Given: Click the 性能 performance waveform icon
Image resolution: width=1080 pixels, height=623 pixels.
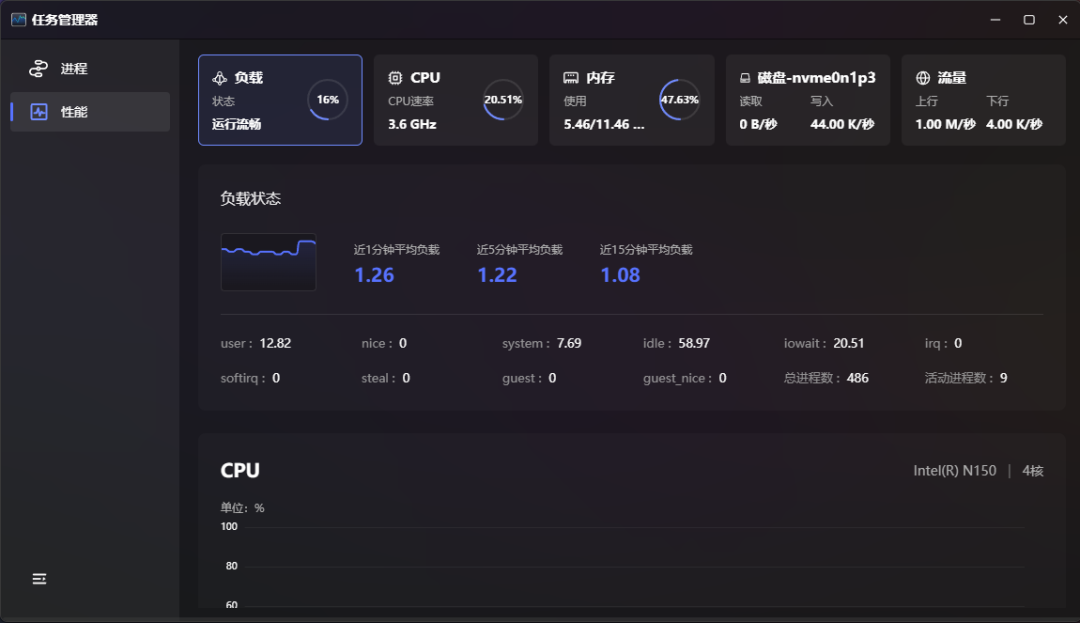Looking at the screenshot, I should pyautogui.click(x=39, y=112).
